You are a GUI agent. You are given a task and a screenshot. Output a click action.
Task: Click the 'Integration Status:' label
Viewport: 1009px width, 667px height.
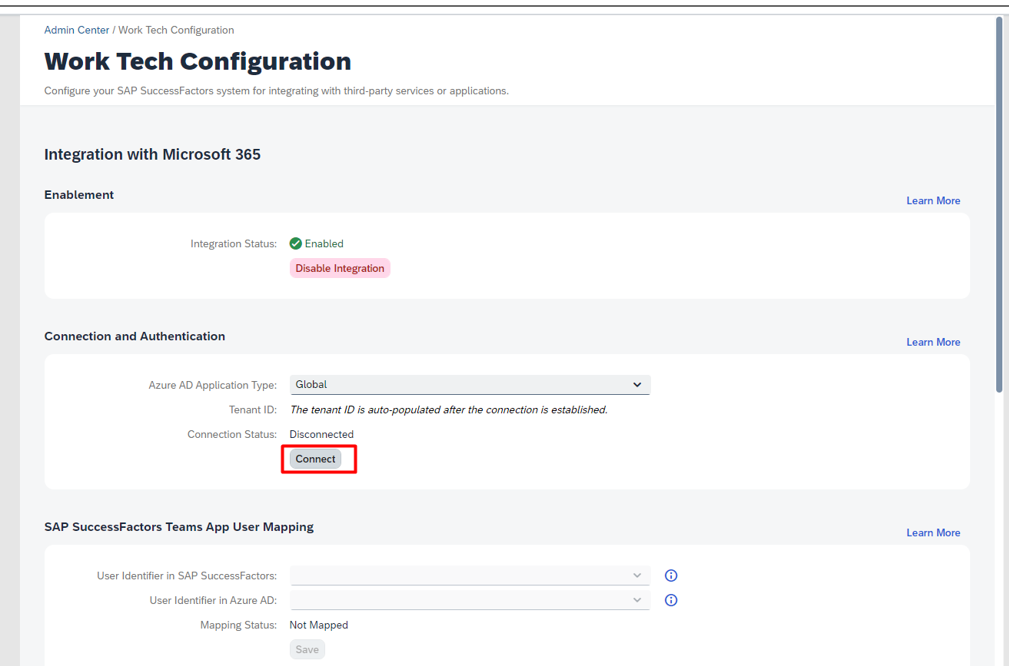[234, 244]
